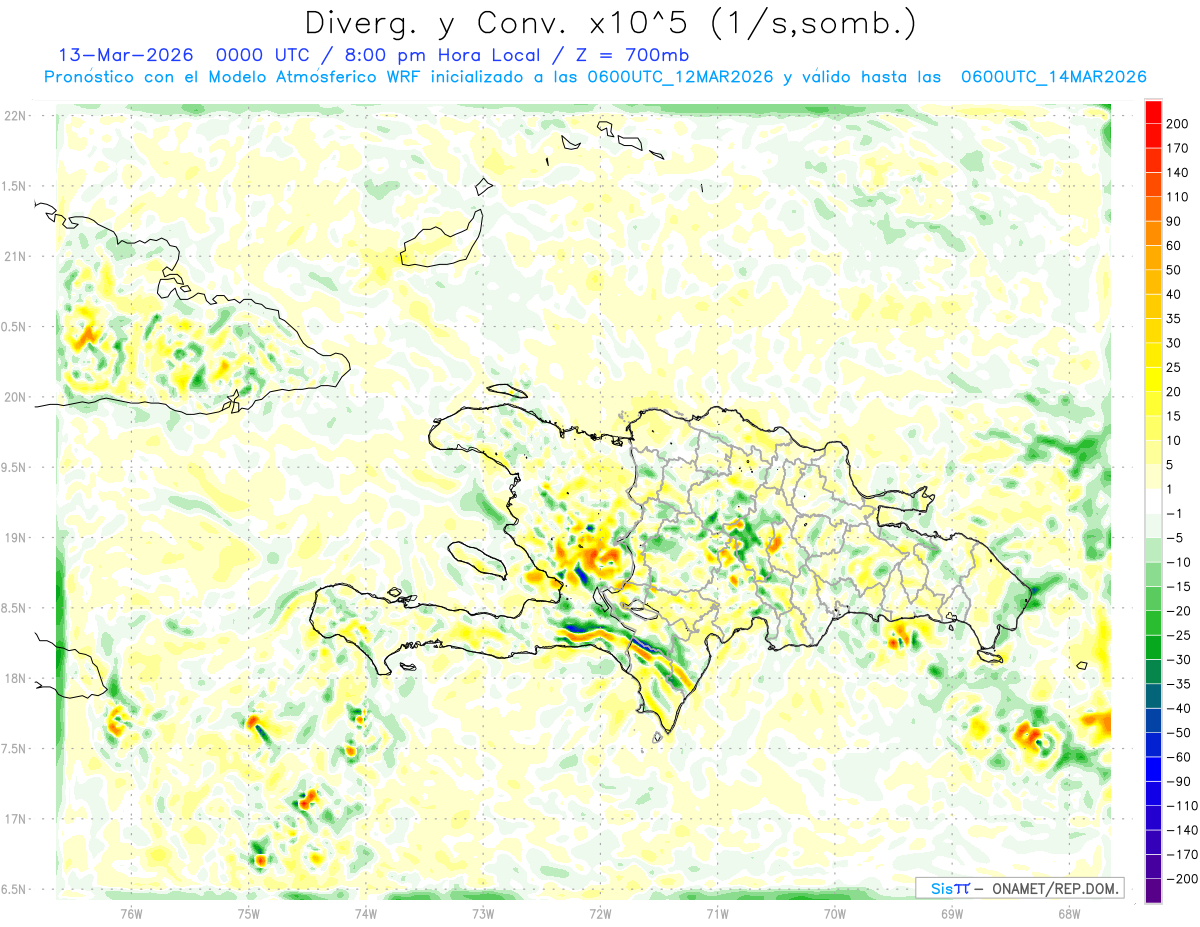Click the 22N latitude label
This screenshot has width=1200, height=927.
(14, 116)
